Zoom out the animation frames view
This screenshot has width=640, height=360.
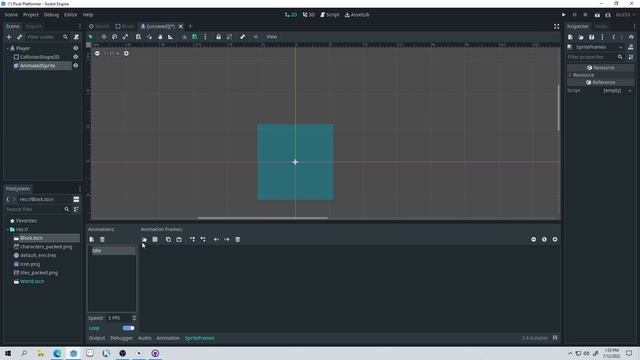click(533, 240)
